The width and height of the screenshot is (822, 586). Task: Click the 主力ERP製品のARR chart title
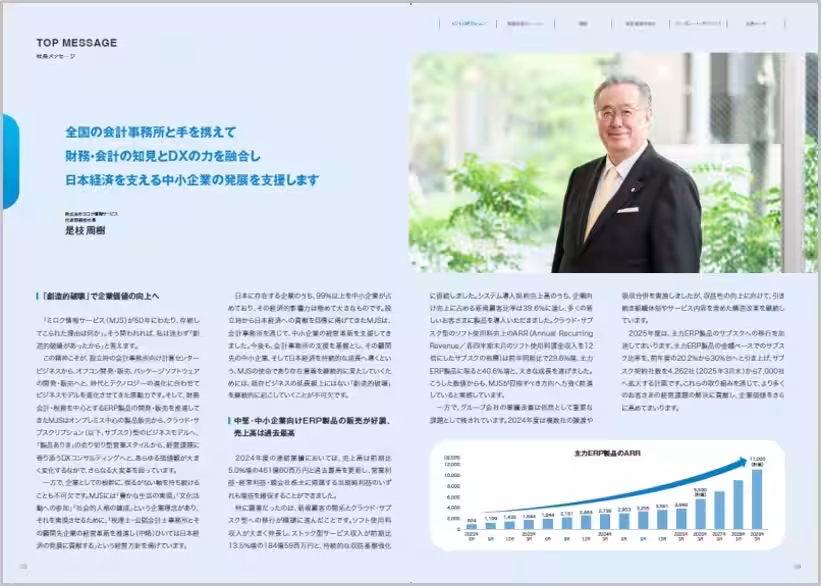tap(606, 453)
